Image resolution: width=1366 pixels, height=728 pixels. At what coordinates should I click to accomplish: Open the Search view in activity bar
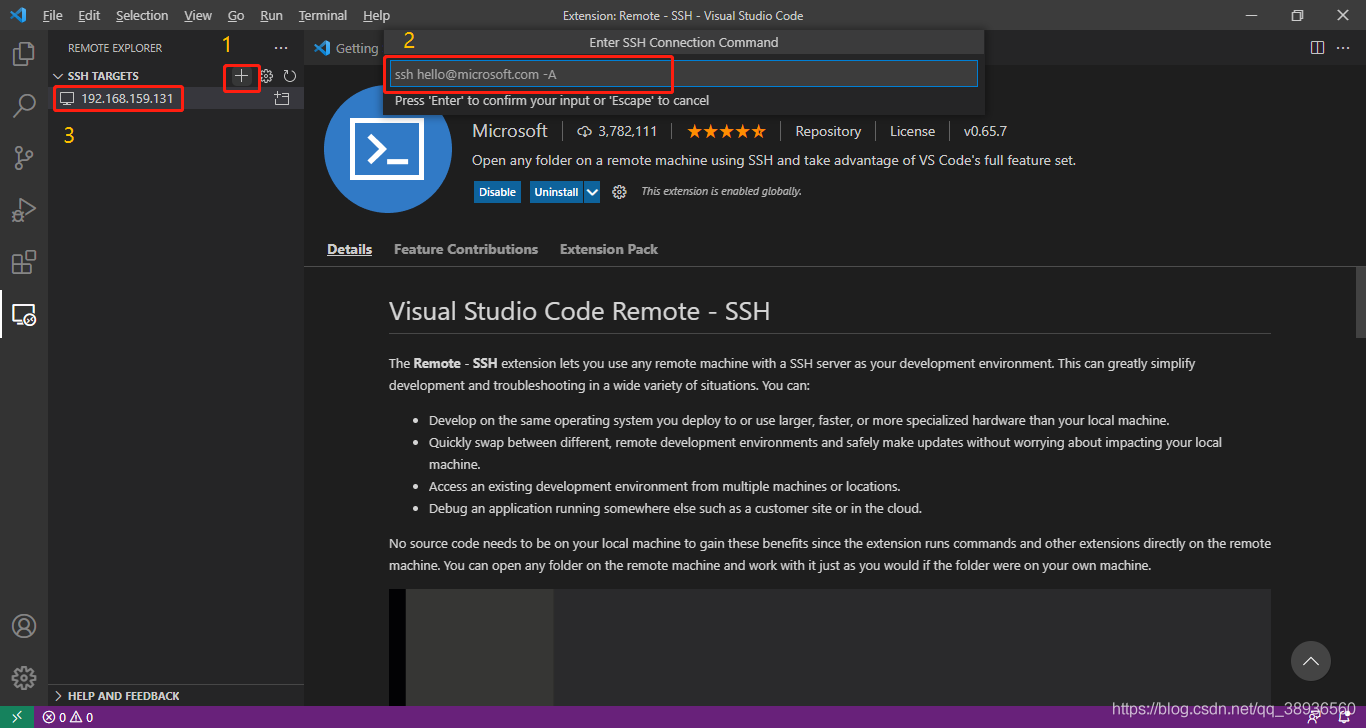24,105
